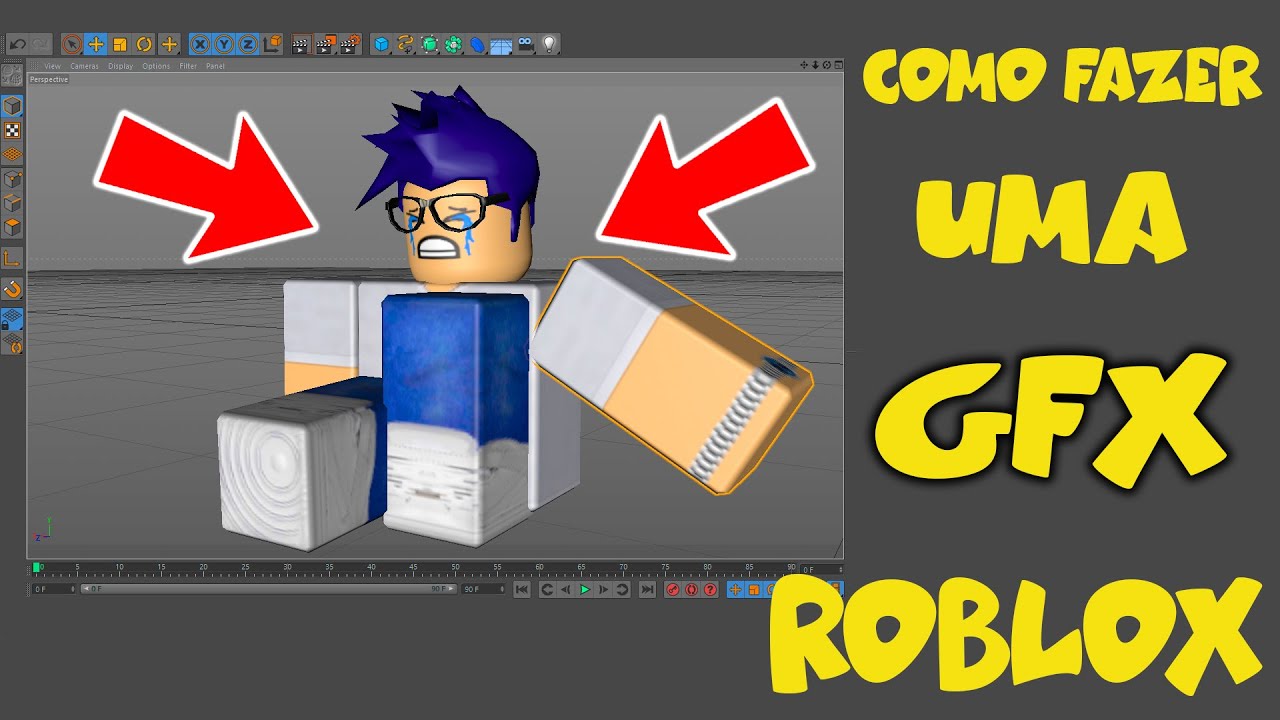Image resolution: width=1280 pixels, height=720 pixels.
Task: Click the Planar Workplane icon
Action: pos(12,344)
